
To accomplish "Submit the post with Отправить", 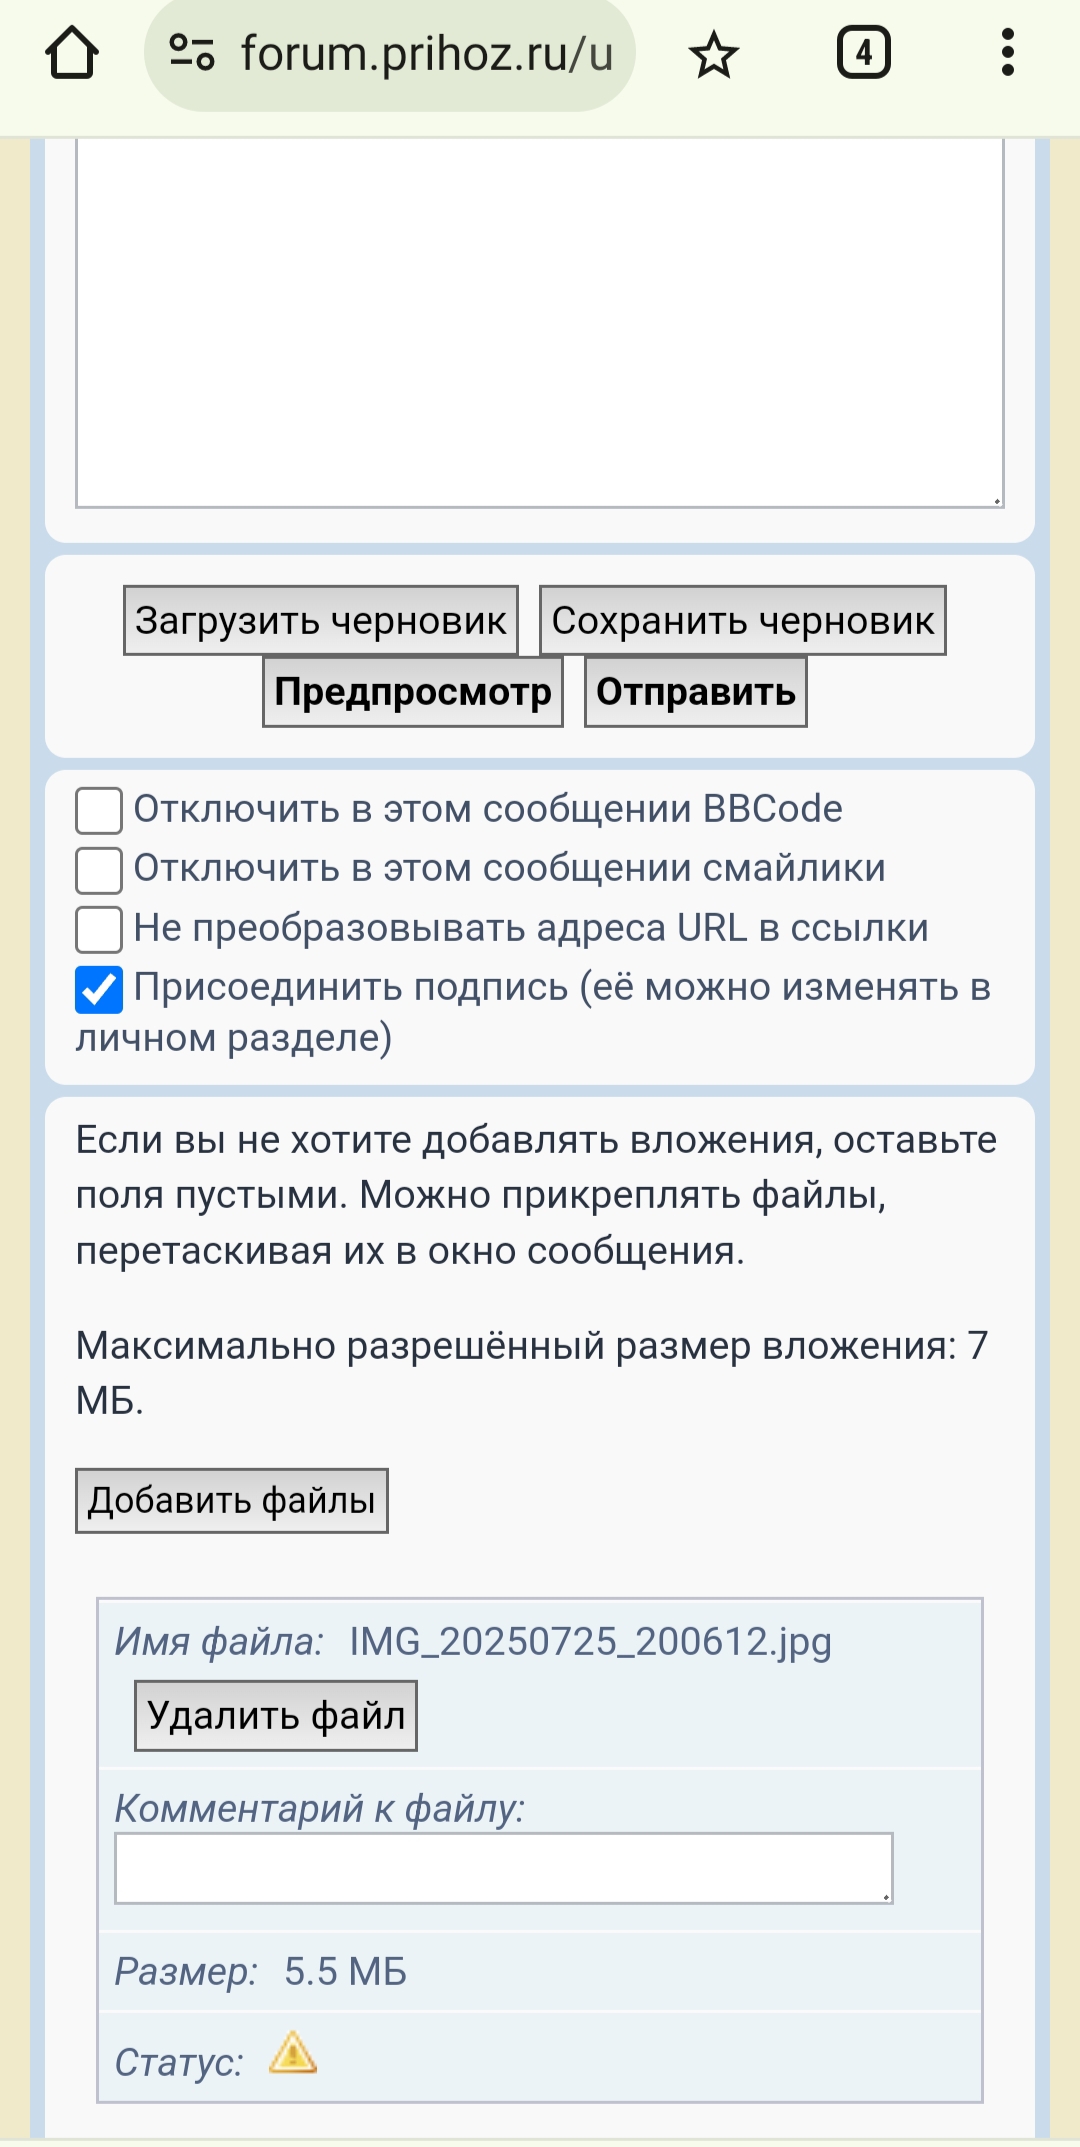I will pos(696,692).
